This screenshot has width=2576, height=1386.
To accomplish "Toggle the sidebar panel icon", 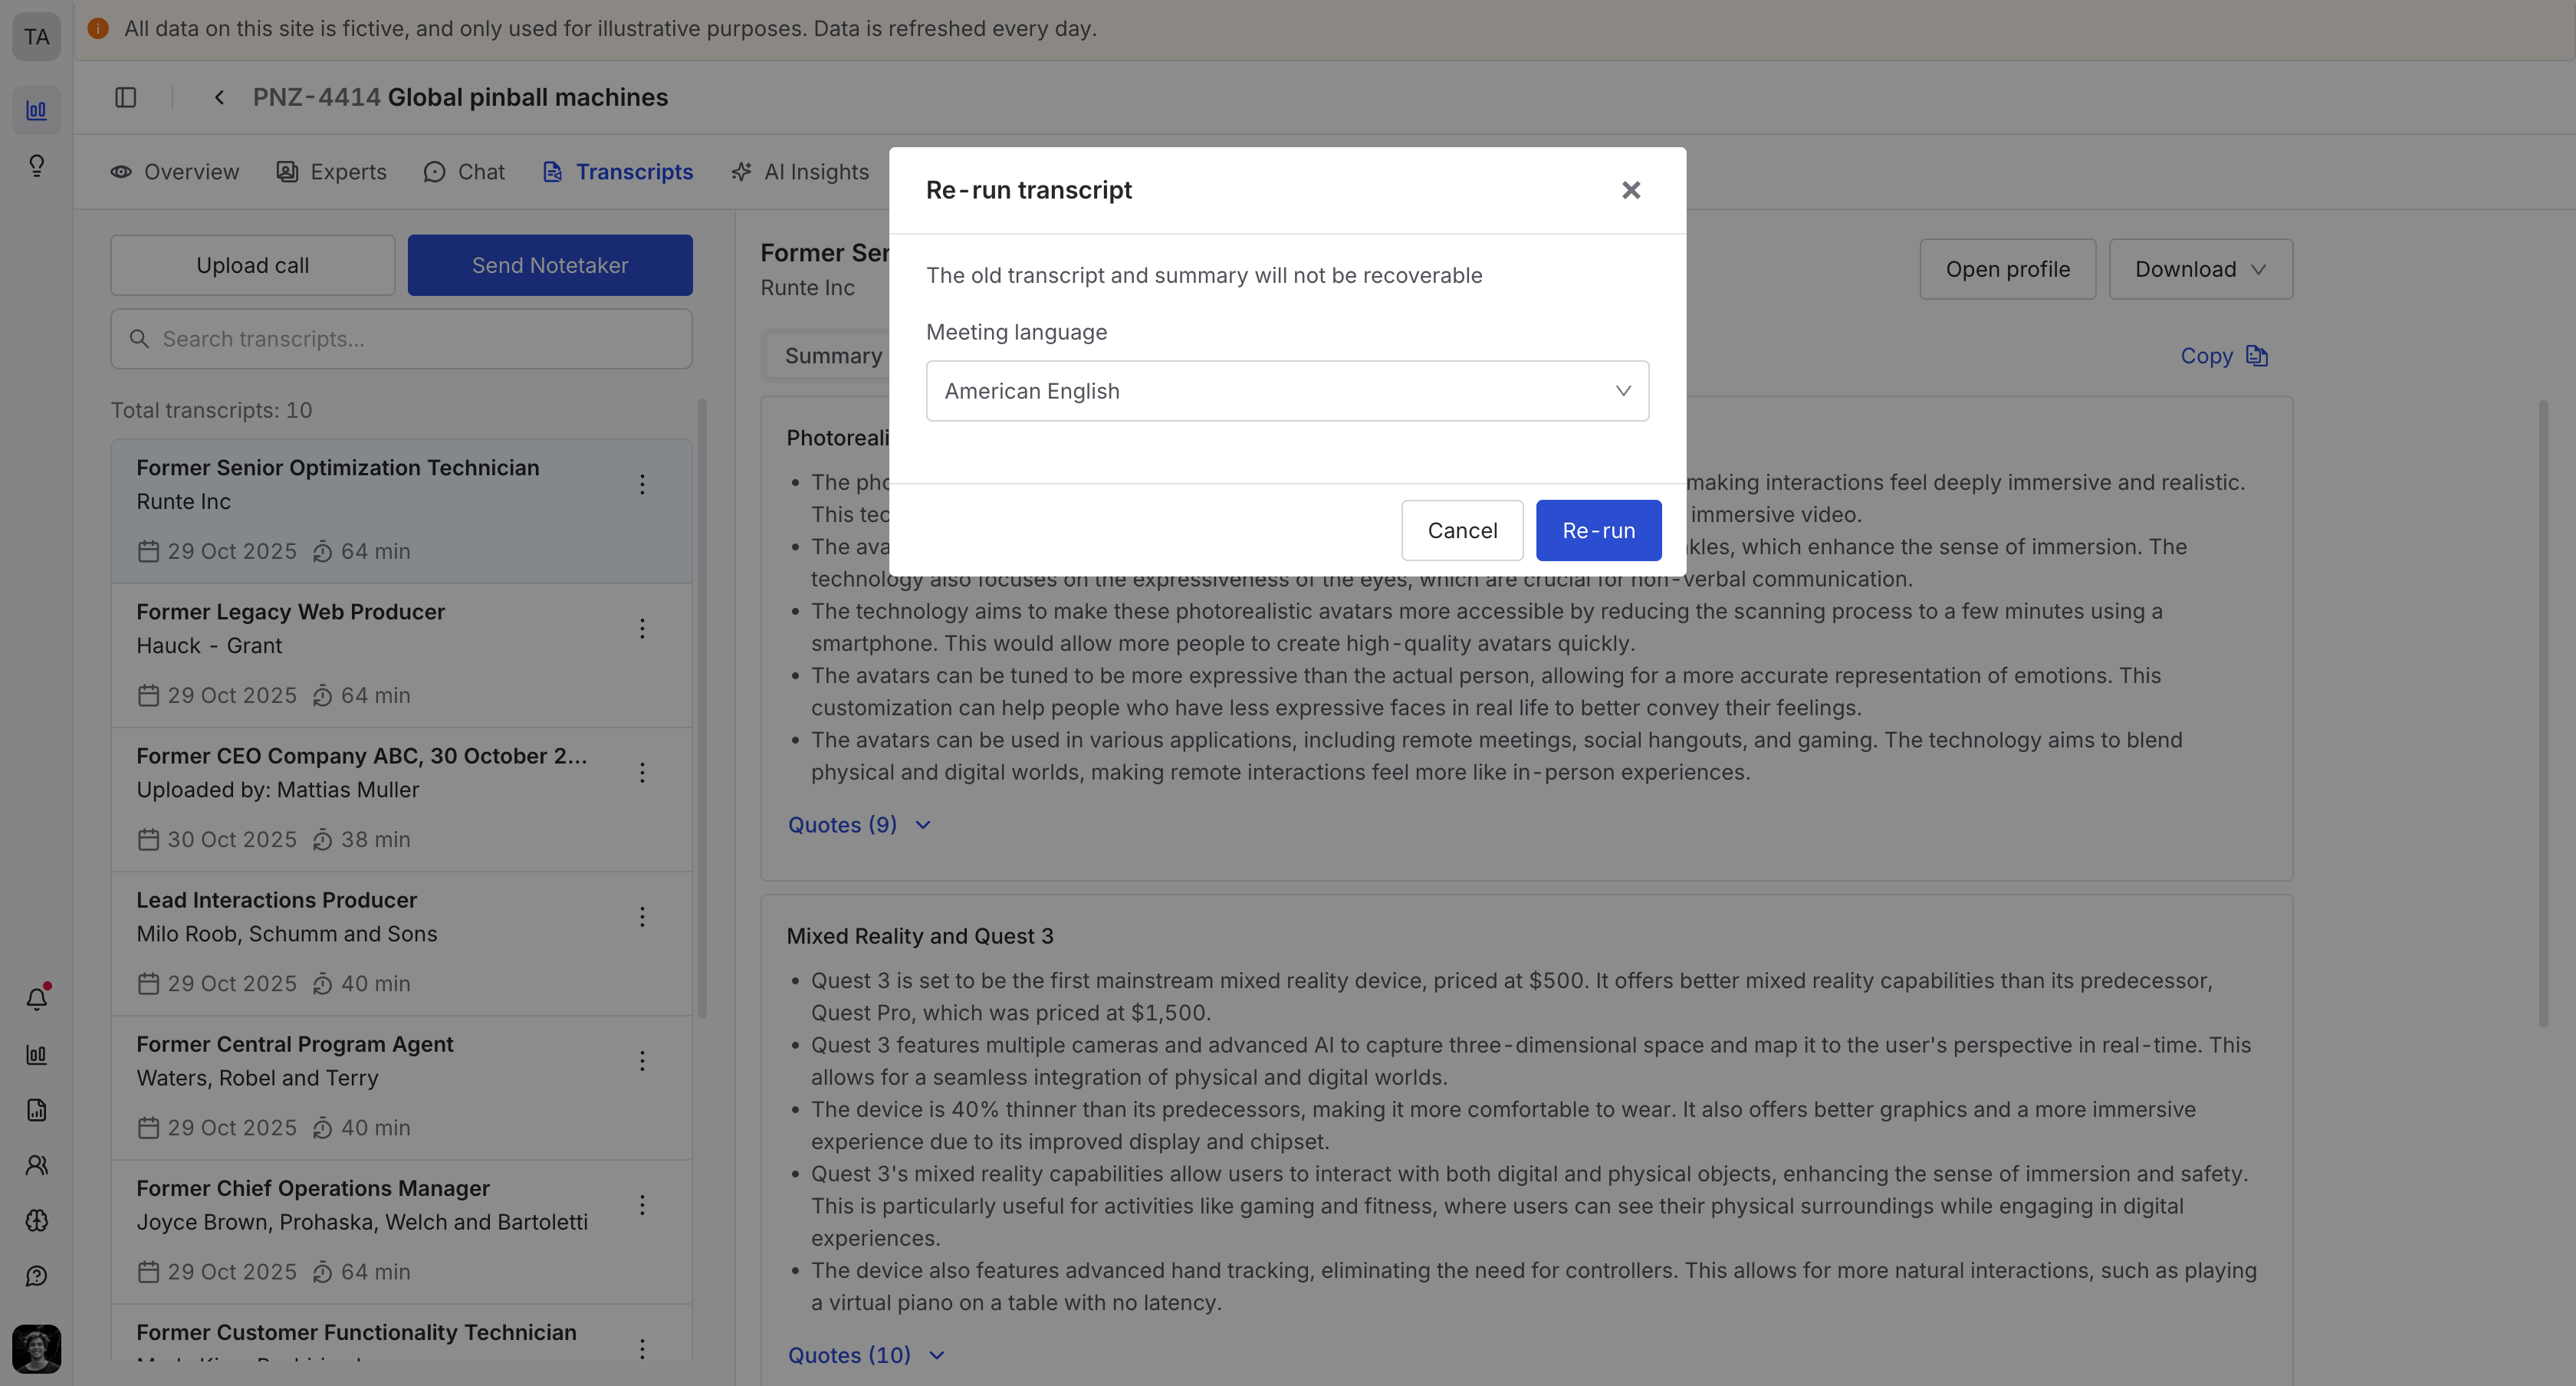I will (x=125, y=97).
